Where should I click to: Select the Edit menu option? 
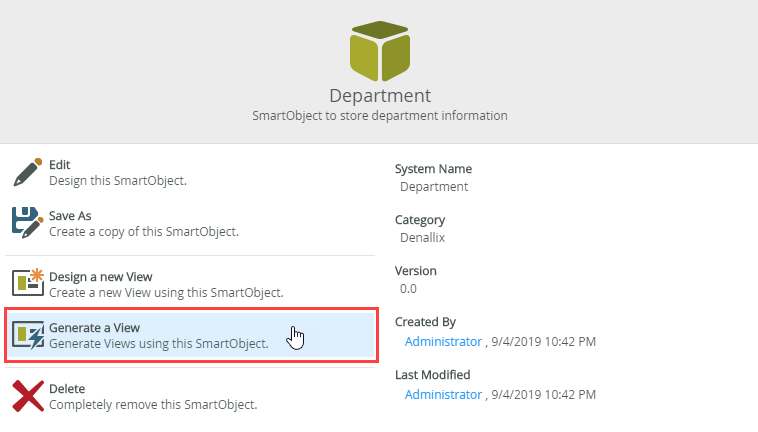59,165
